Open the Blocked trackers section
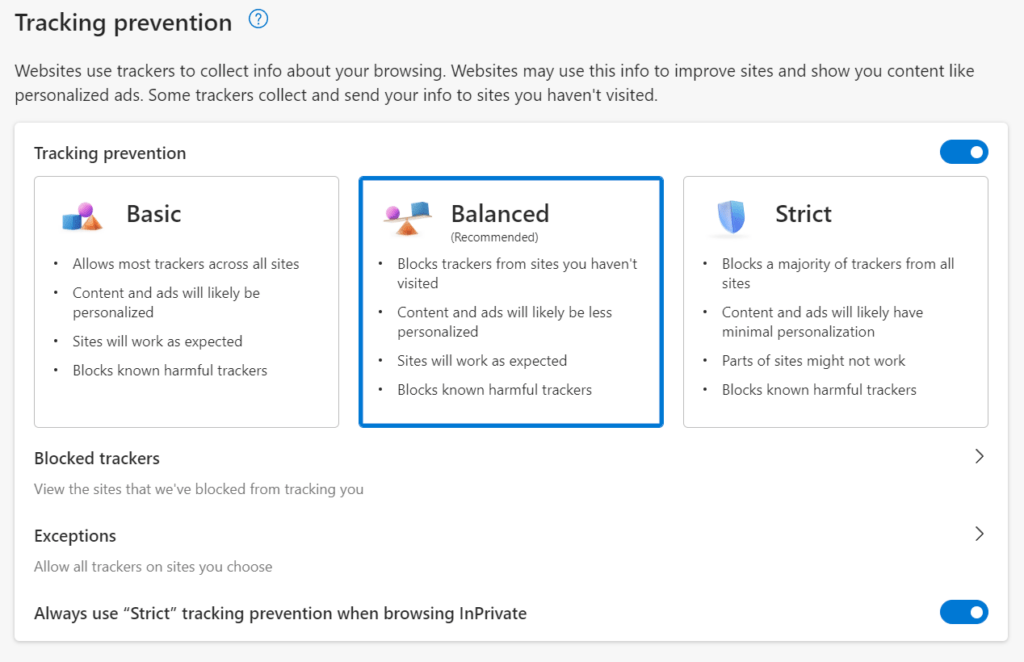Image resolution: width=1024 pixels, height=662 pixels. pos(511,473)
